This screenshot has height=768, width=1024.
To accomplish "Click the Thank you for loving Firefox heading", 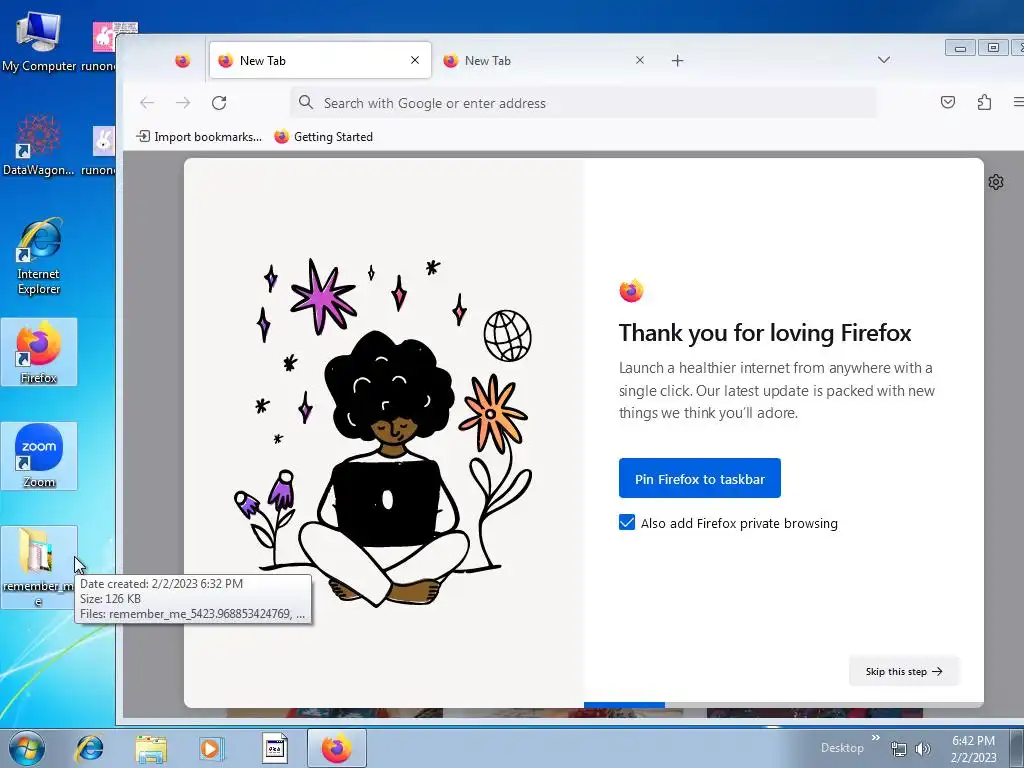I will coord(765,333).
